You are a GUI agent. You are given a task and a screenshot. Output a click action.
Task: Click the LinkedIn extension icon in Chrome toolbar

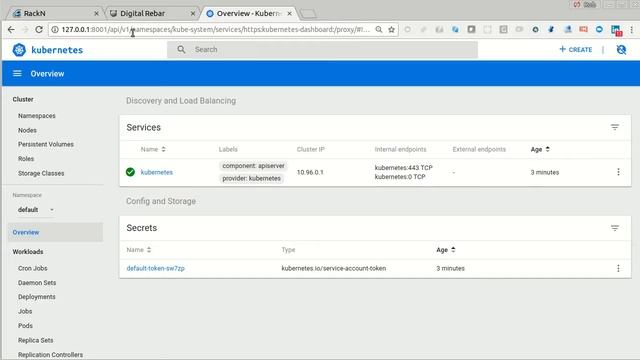[616, 30]
